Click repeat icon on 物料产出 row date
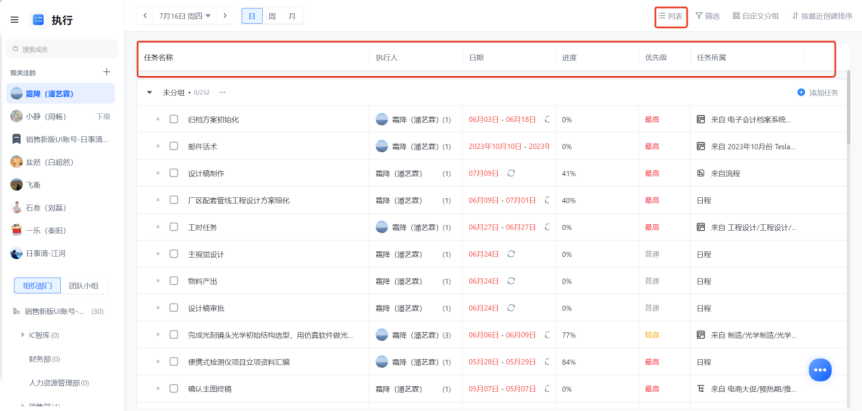The height and width of the screenshot is (411, 862). pos(511,281)
